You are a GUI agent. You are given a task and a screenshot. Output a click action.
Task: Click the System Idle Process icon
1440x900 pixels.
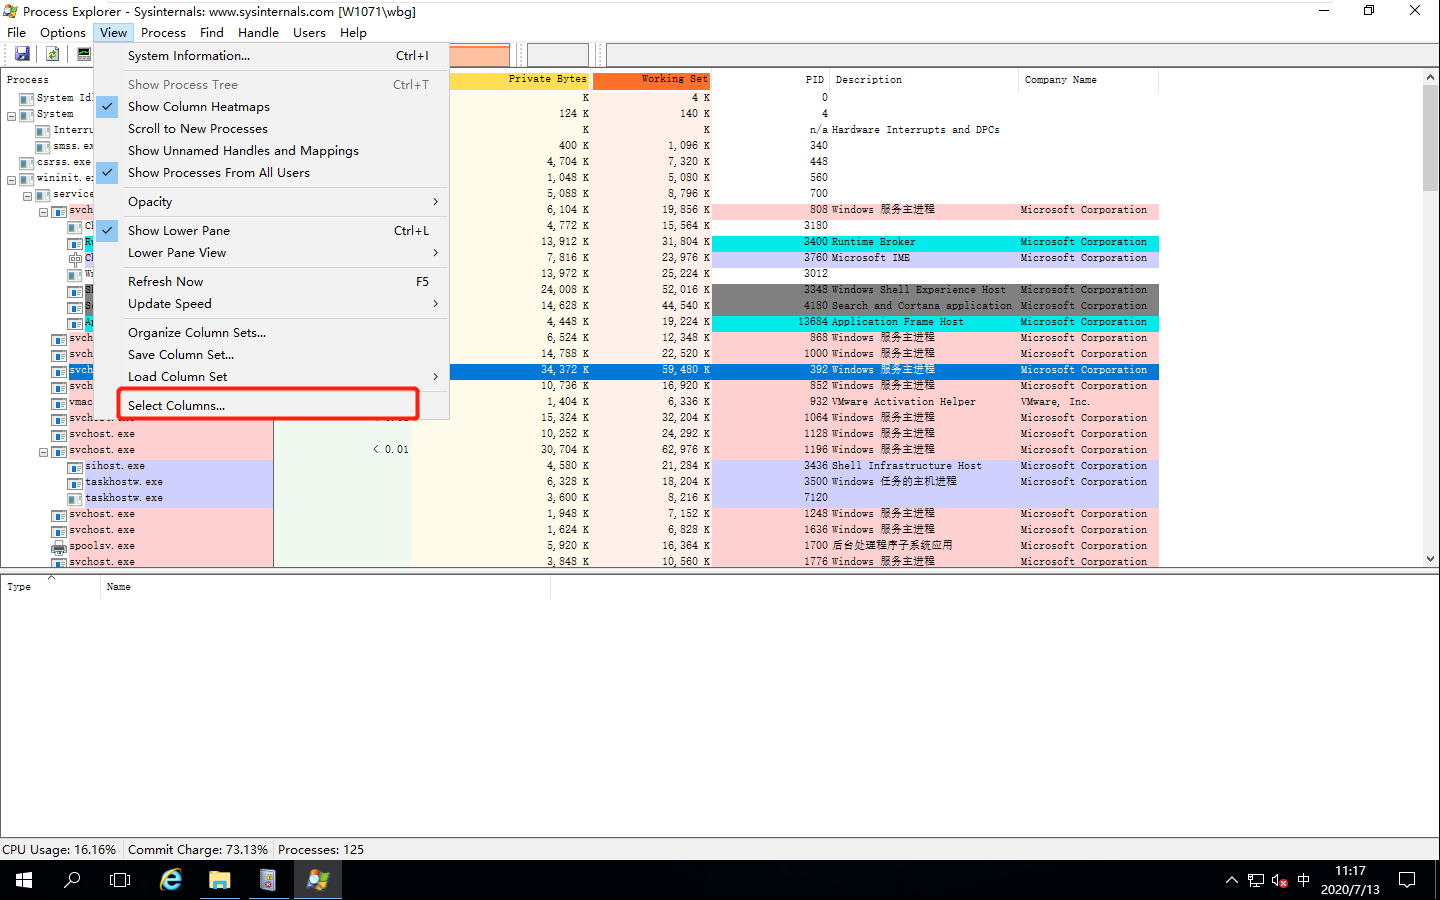(x=27, y=98)
